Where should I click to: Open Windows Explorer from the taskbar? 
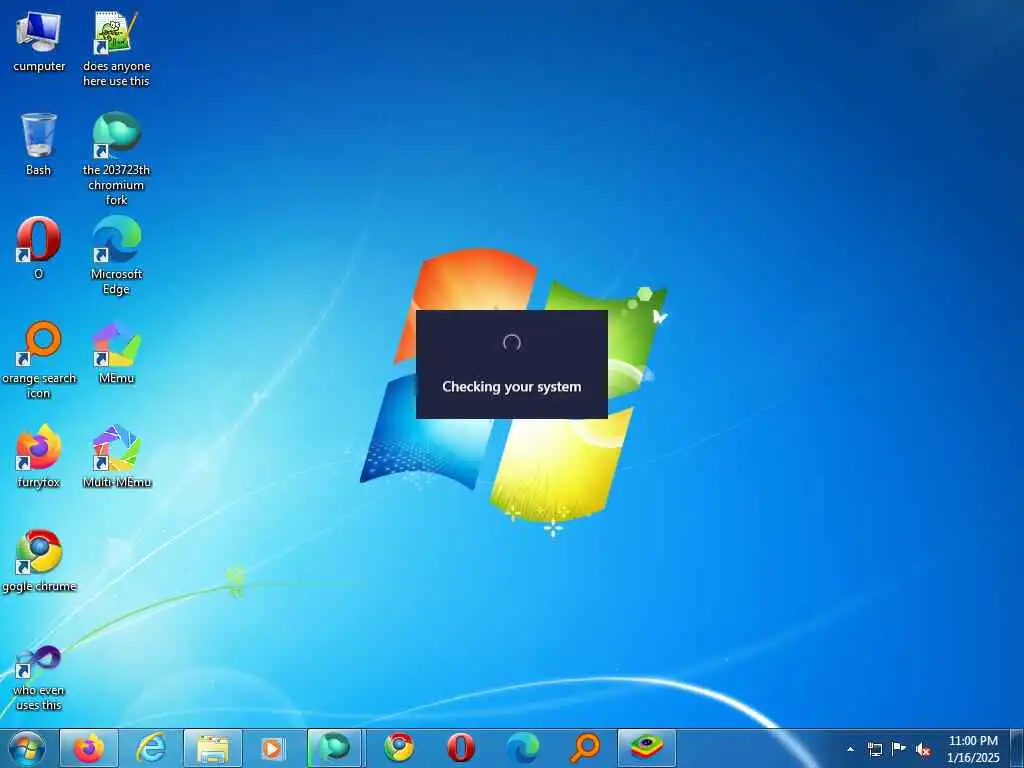point(213,748)
